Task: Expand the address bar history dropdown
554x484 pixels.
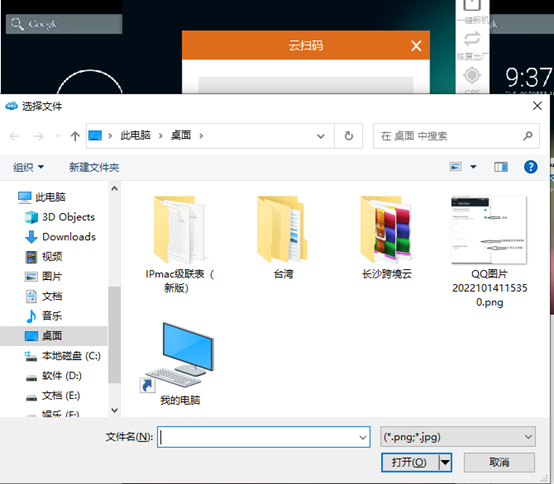Action: pyautogui.click(x=320, y=136)
